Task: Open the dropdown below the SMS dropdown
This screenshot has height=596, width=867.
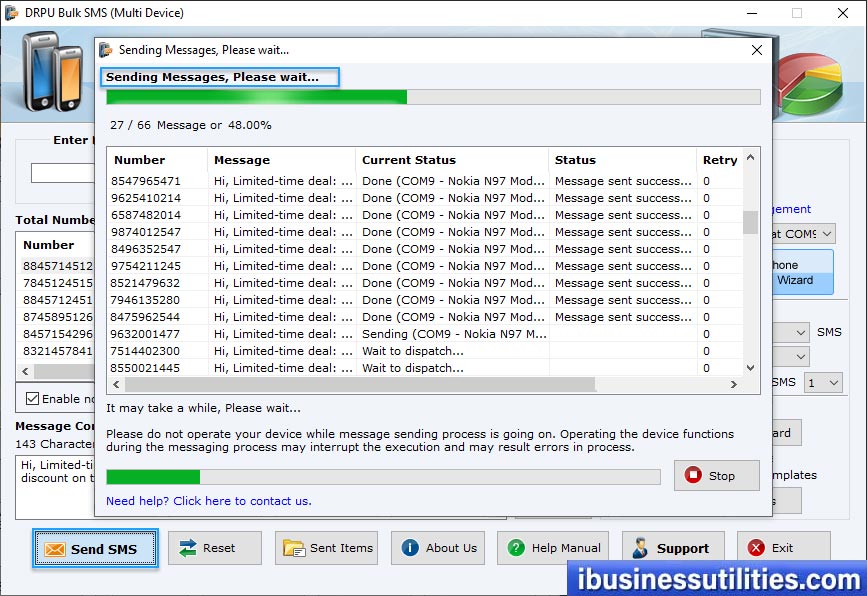Action: pos(801,357)
